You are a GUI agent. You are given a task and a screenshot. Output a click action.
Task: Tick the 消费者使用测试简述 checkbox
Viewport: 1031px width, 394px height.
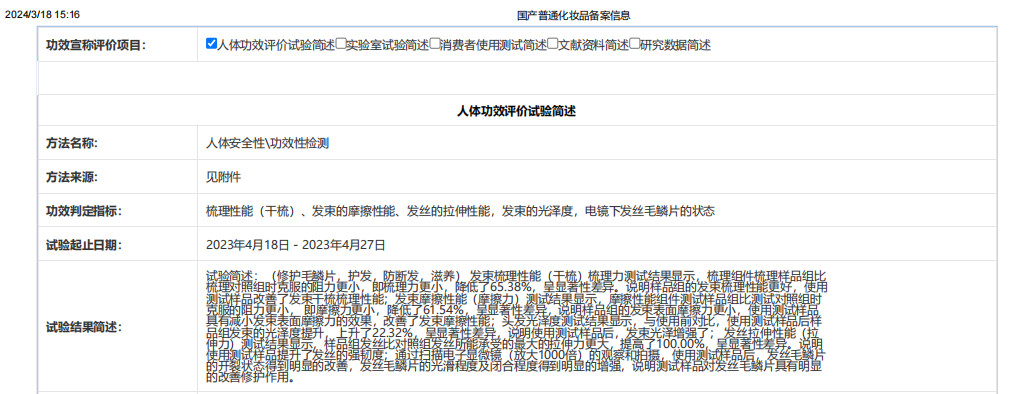pyautogui.click(x=435, y=43)
